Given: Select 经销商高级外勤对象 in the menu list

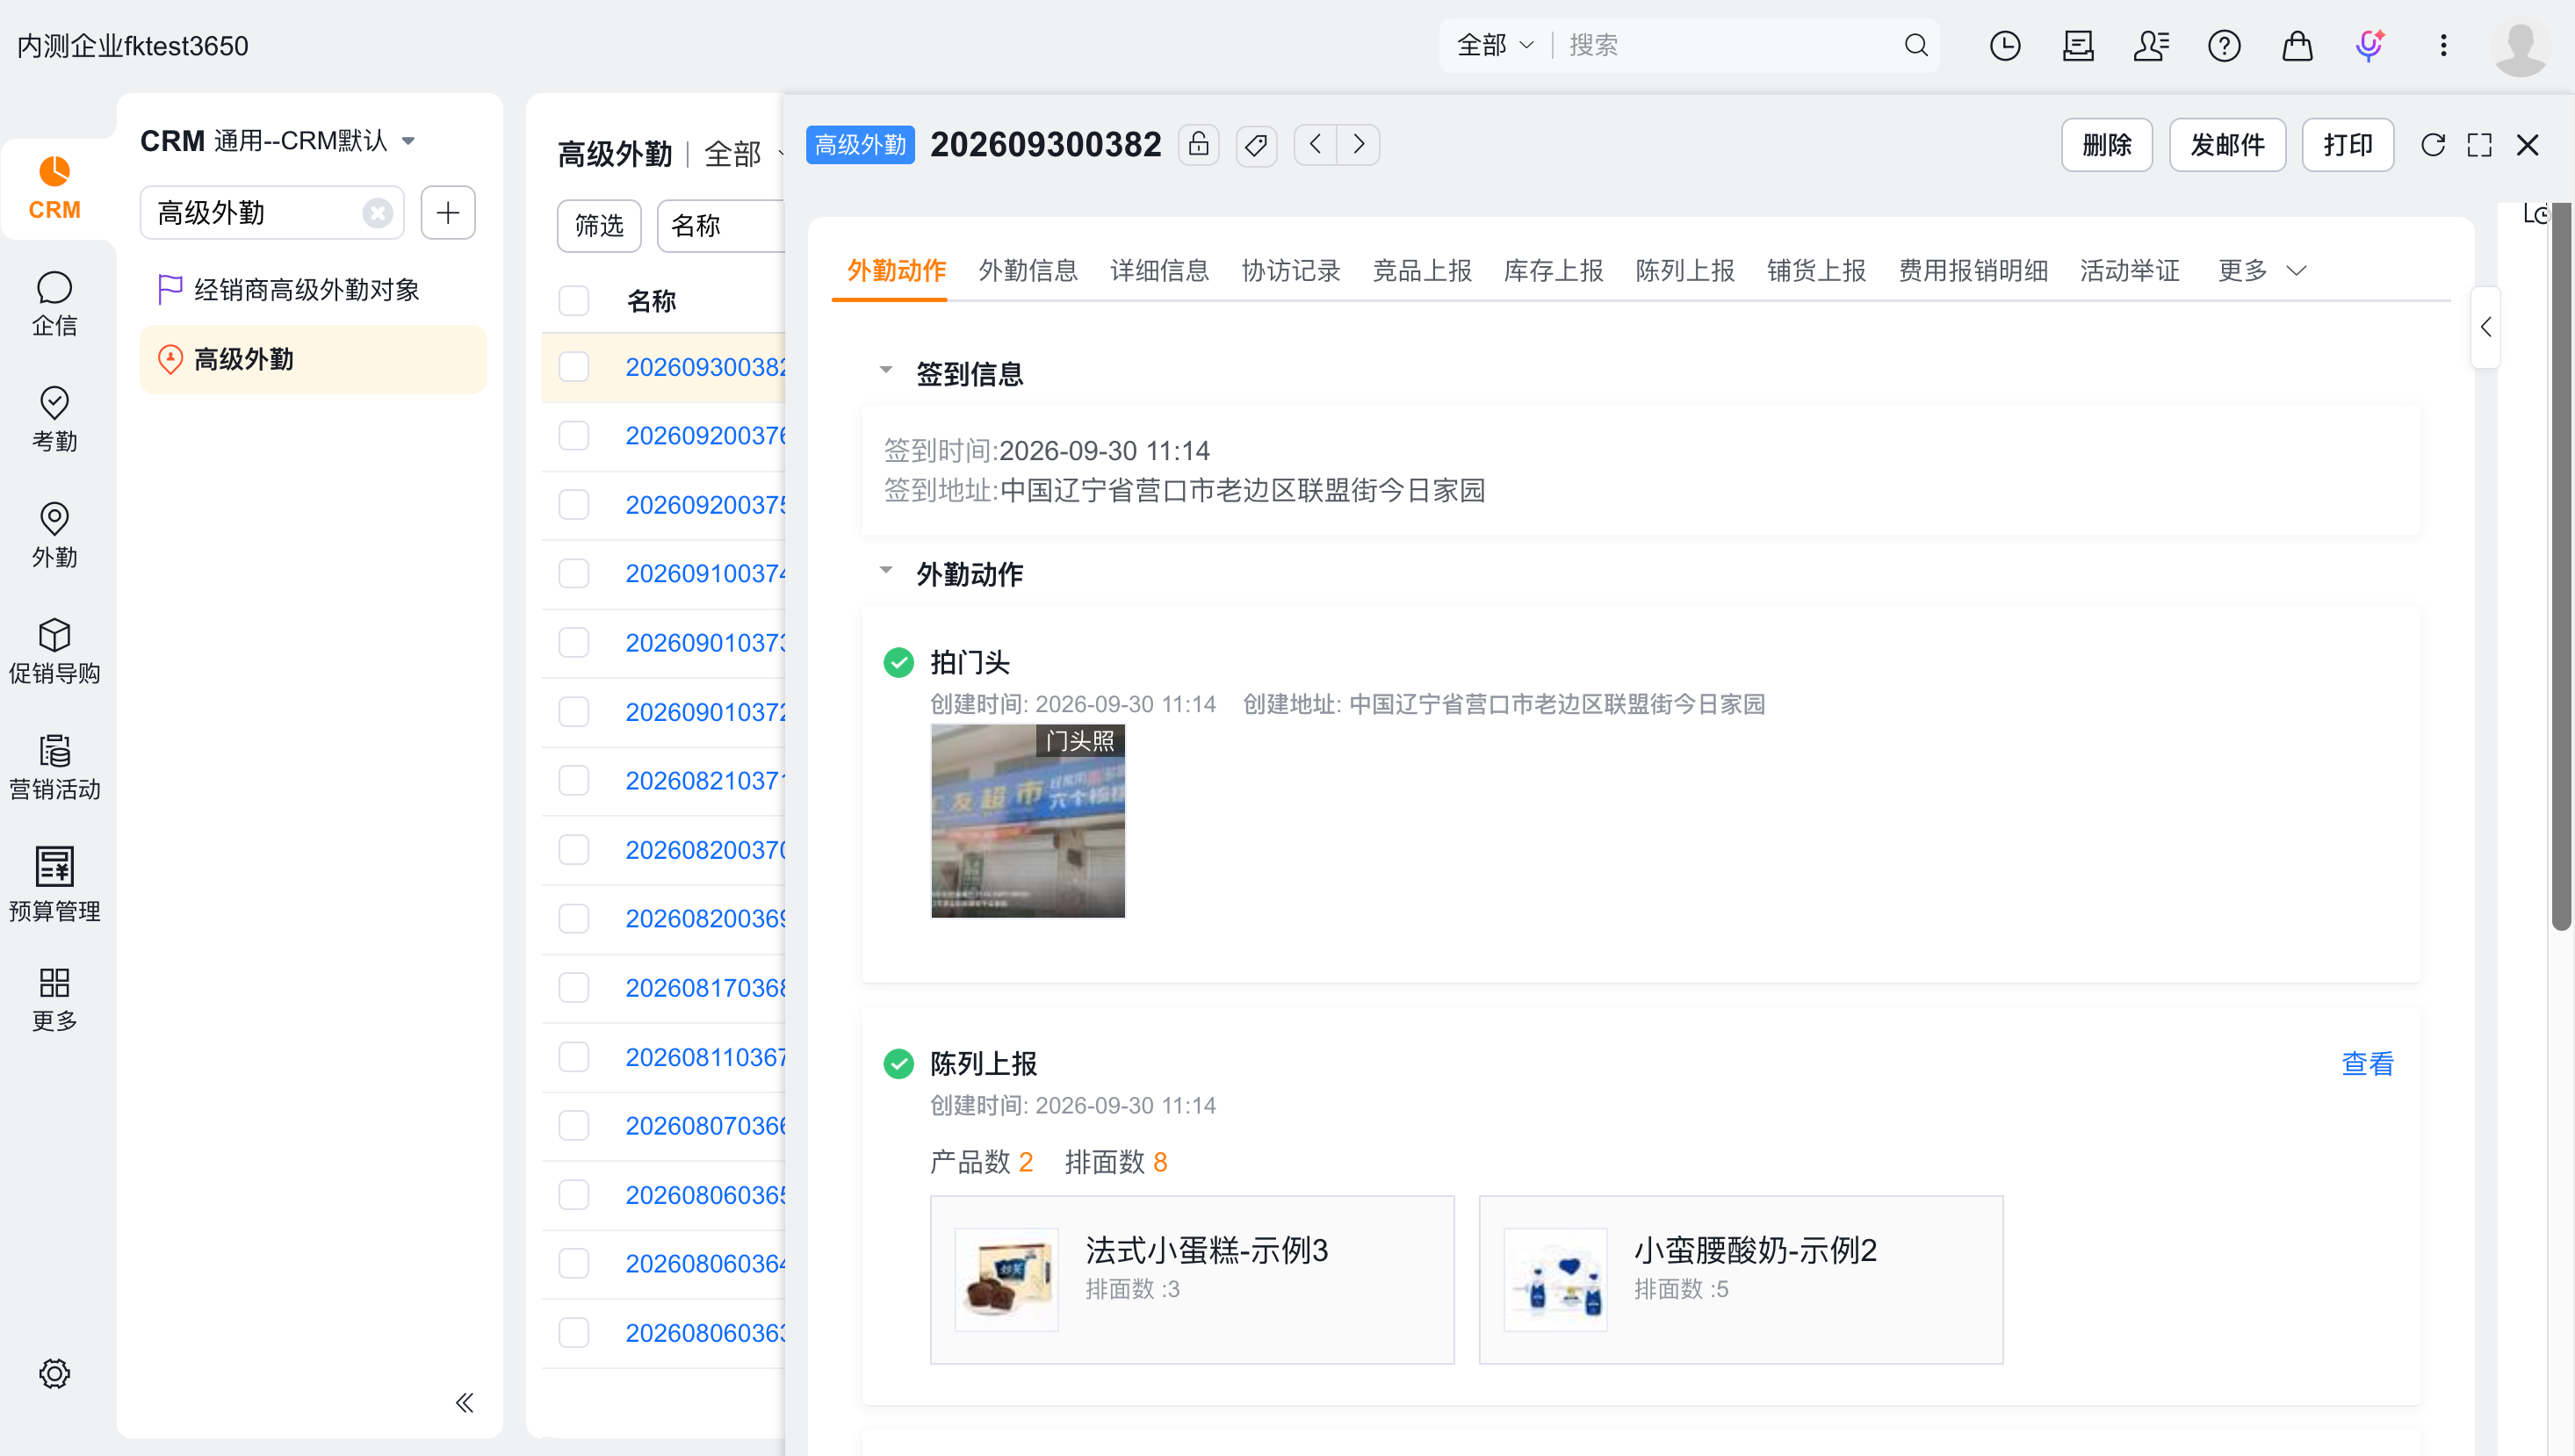Looking at the screenshot, I should (312, 290).
